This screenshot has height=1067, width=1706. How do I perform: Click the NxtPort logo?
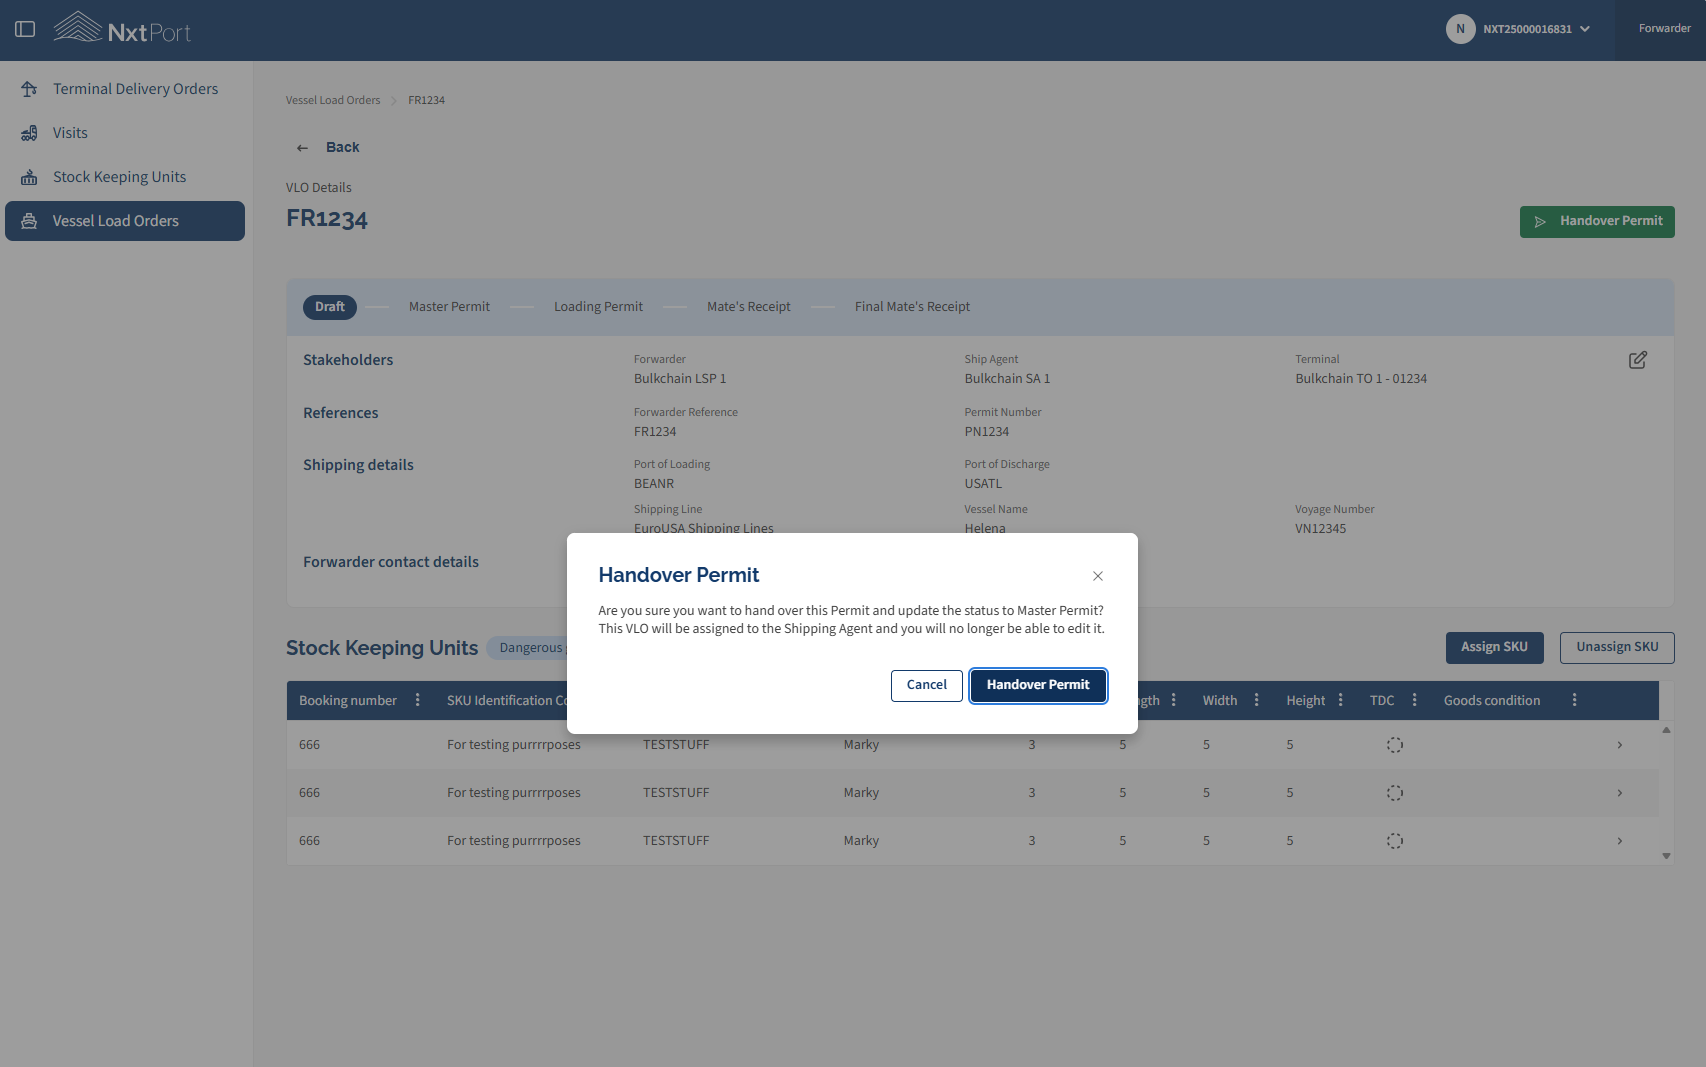coord(121,28)
